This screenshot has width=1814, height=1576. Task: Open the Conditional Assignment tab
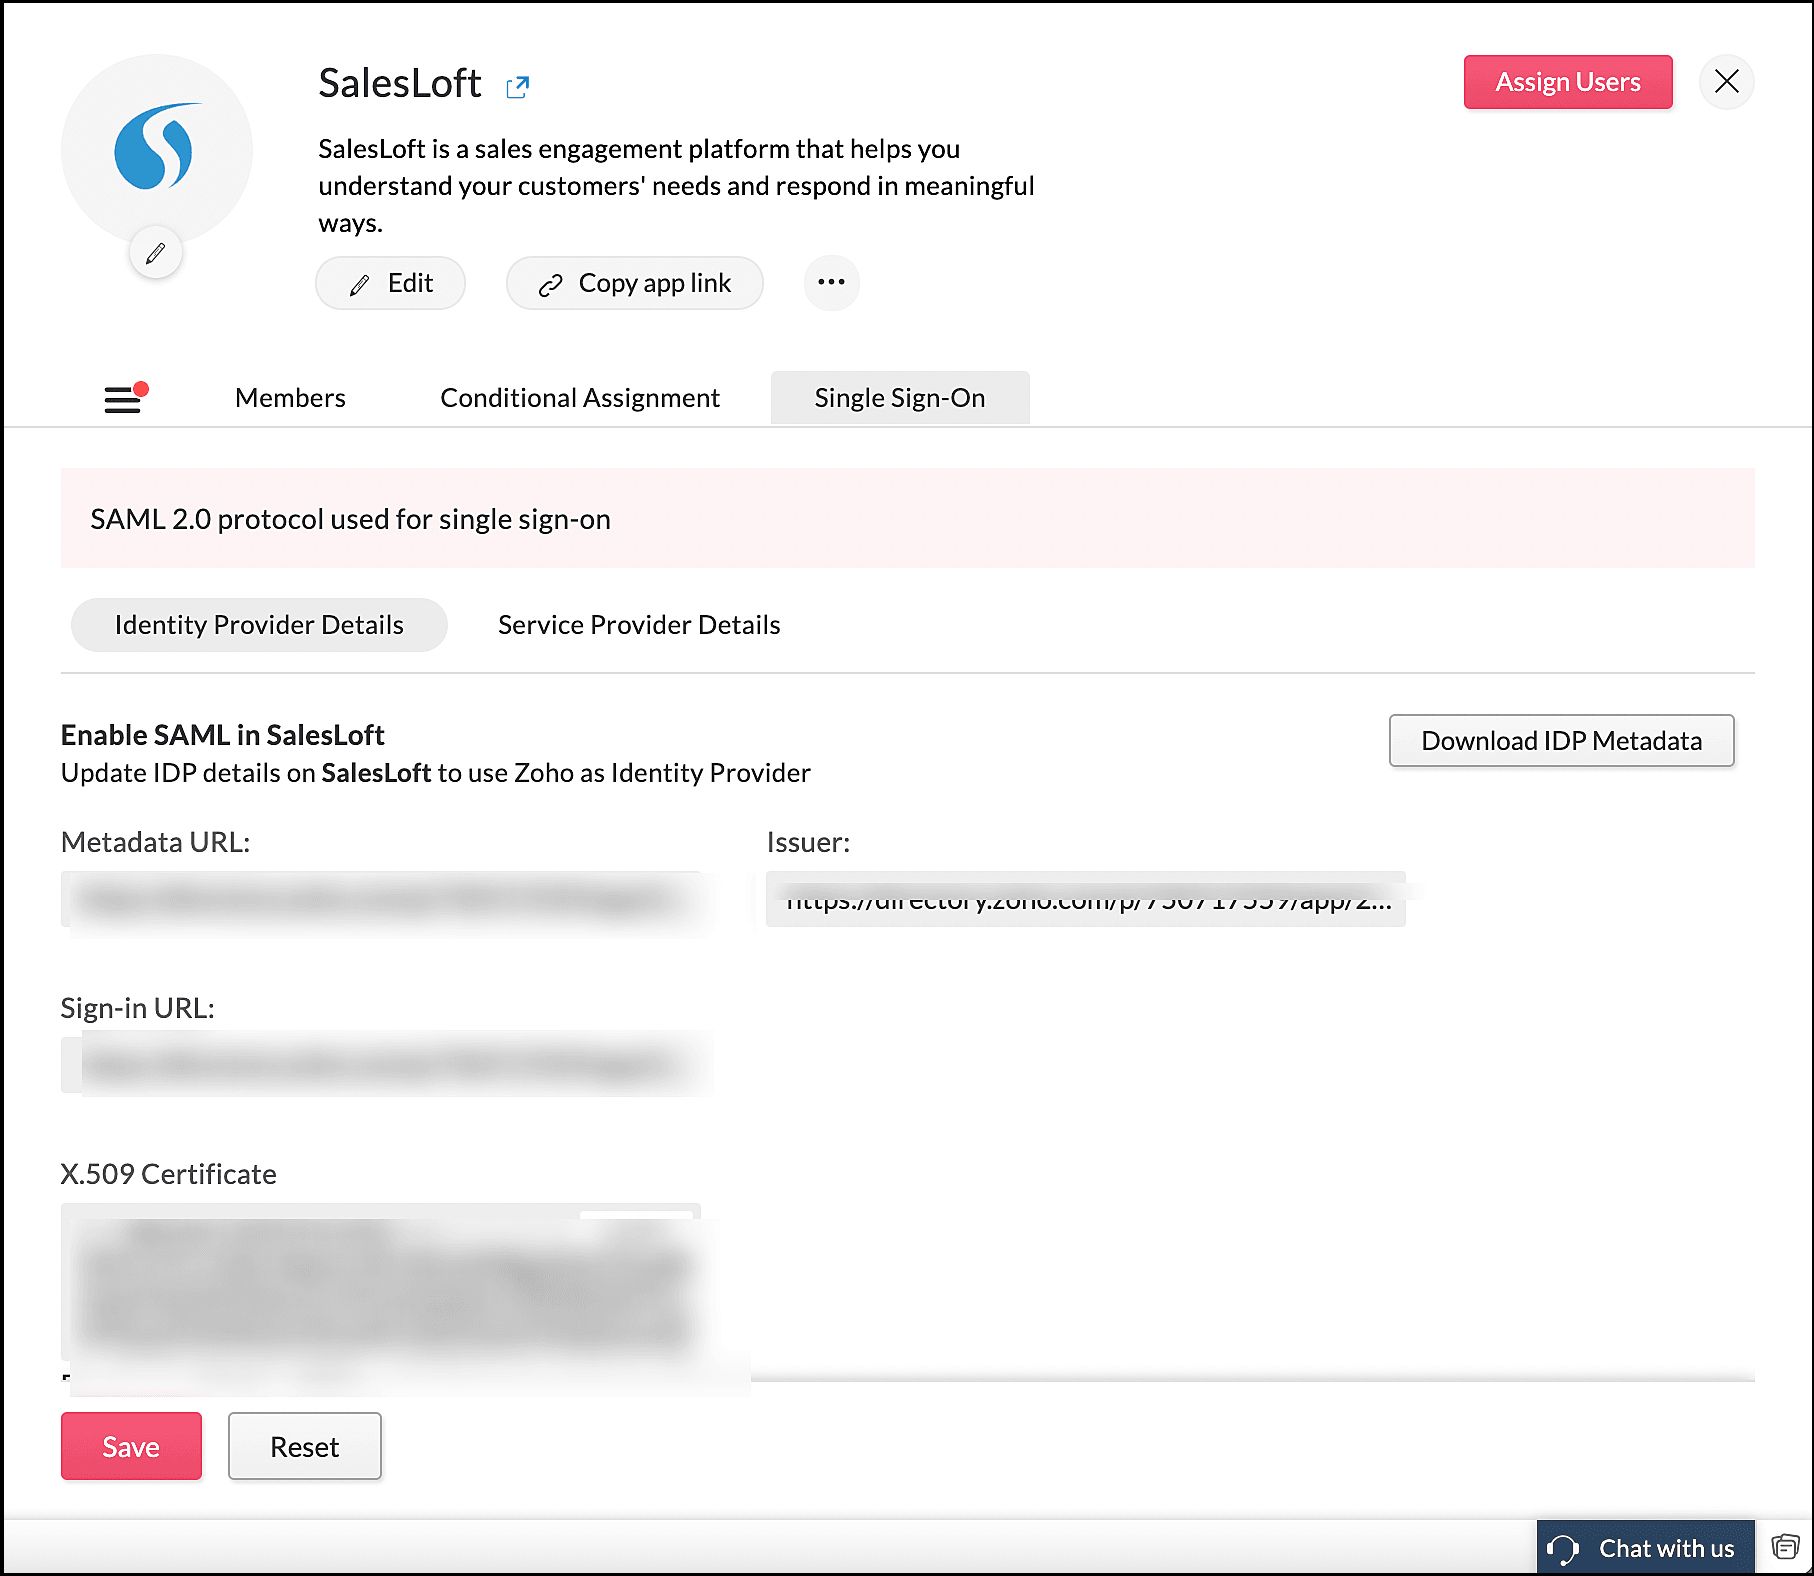coord(580,398)
